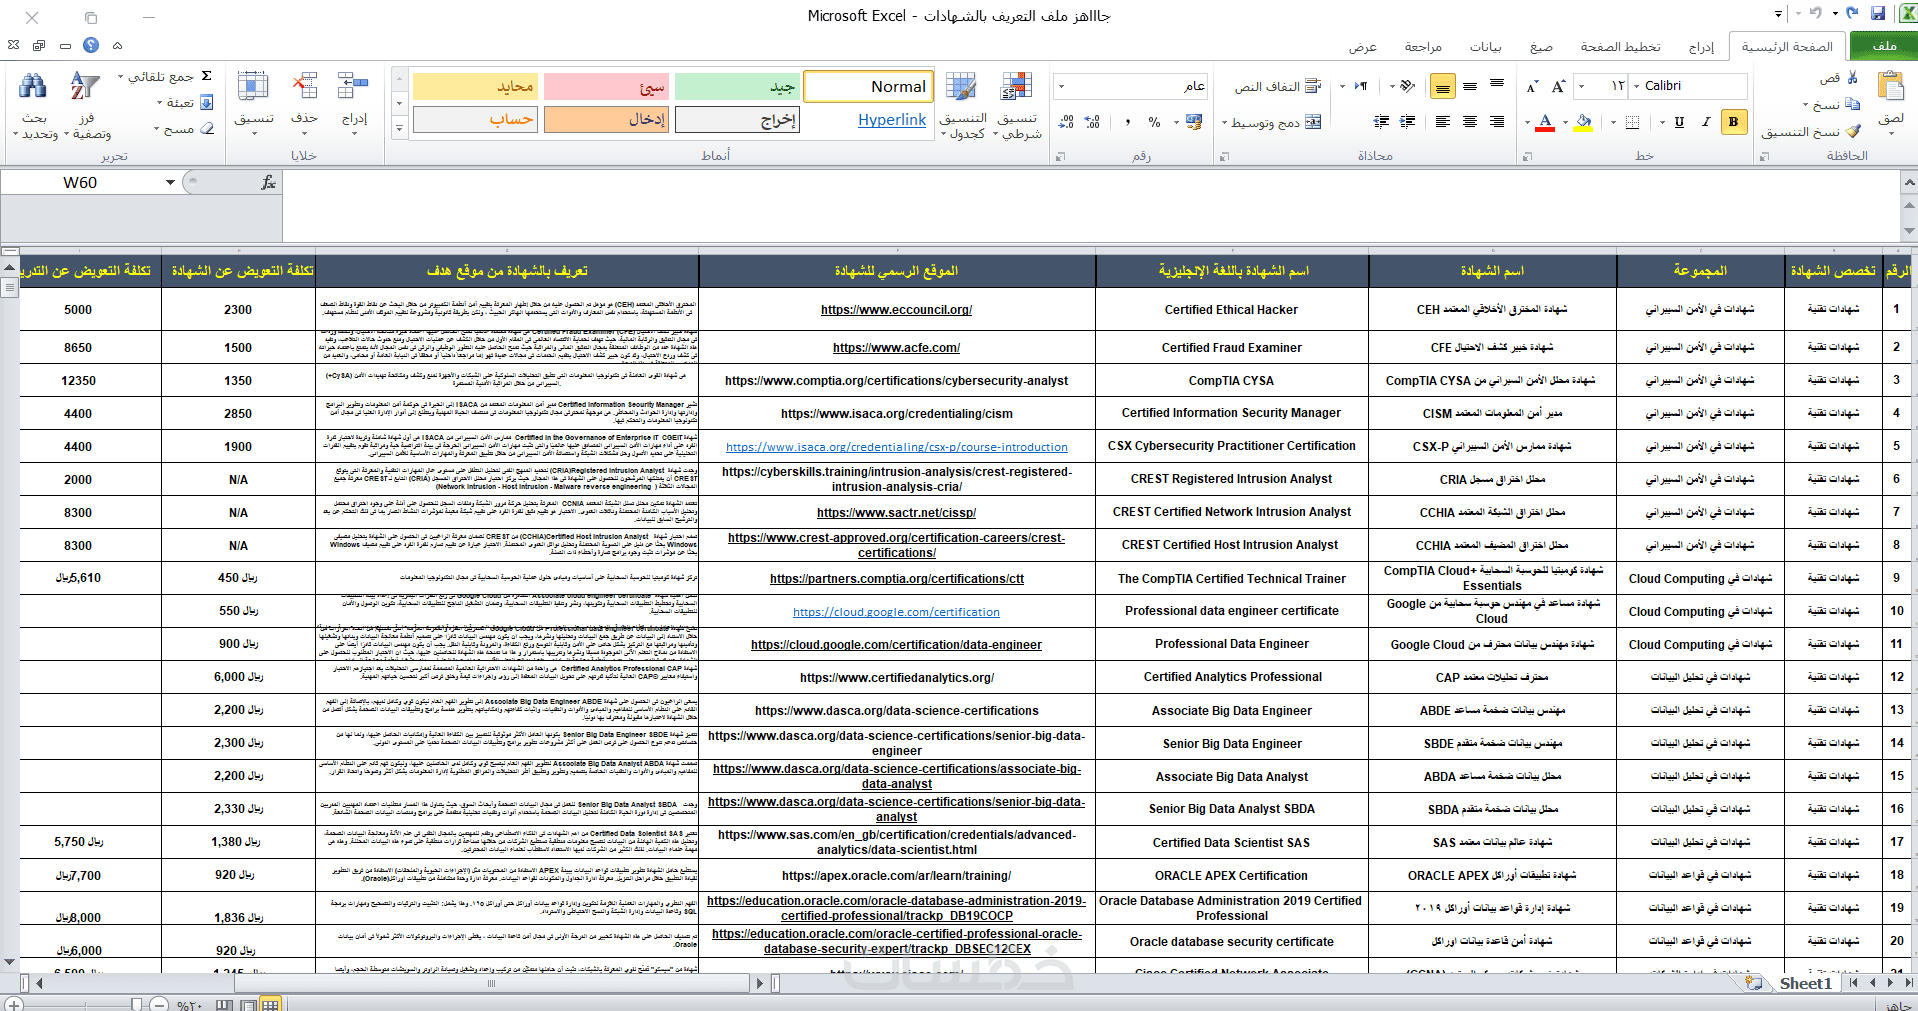The image size is (1918, 1011).
Task: Decrease the cell indent
Action: (1408, 122)
